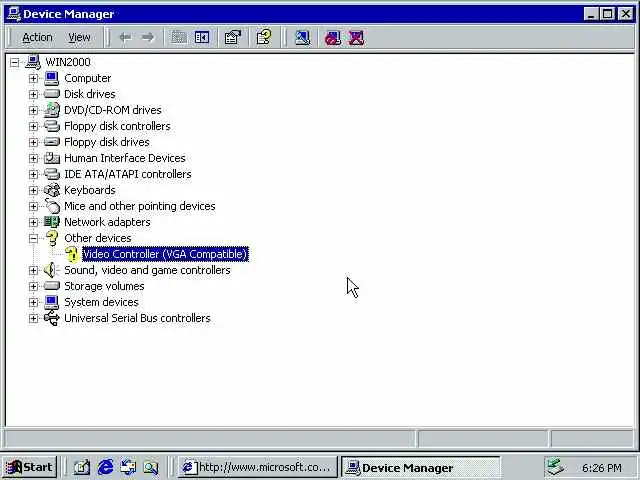This screenshot has height=480, width=640.
Task: Click the magnifier quick launch icon
Action: (151, 467)
